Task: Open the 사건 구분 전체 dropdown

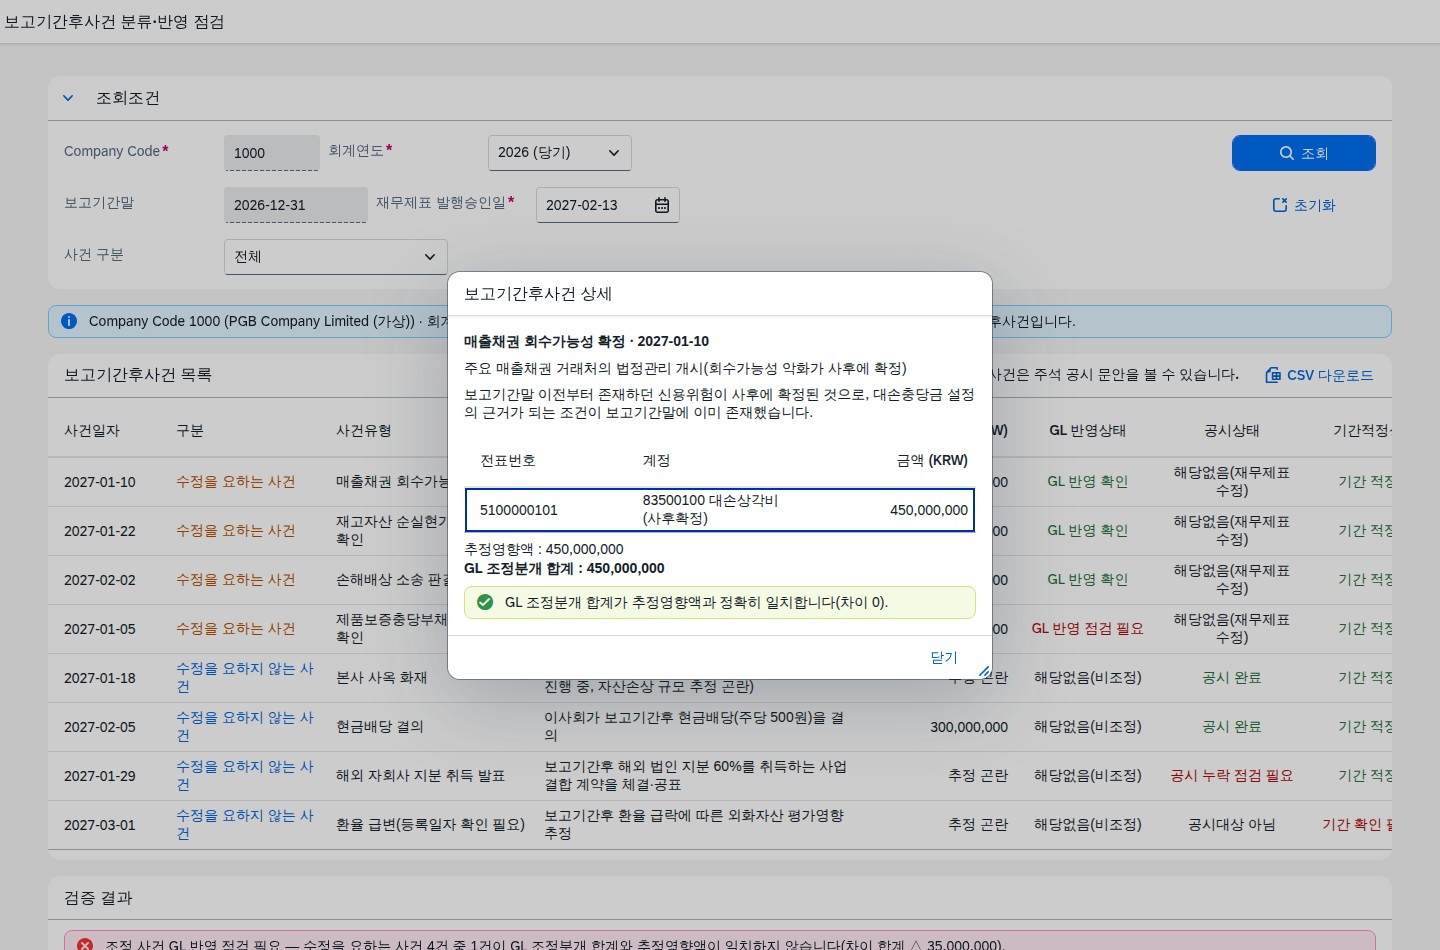Action: pos(335,257)
